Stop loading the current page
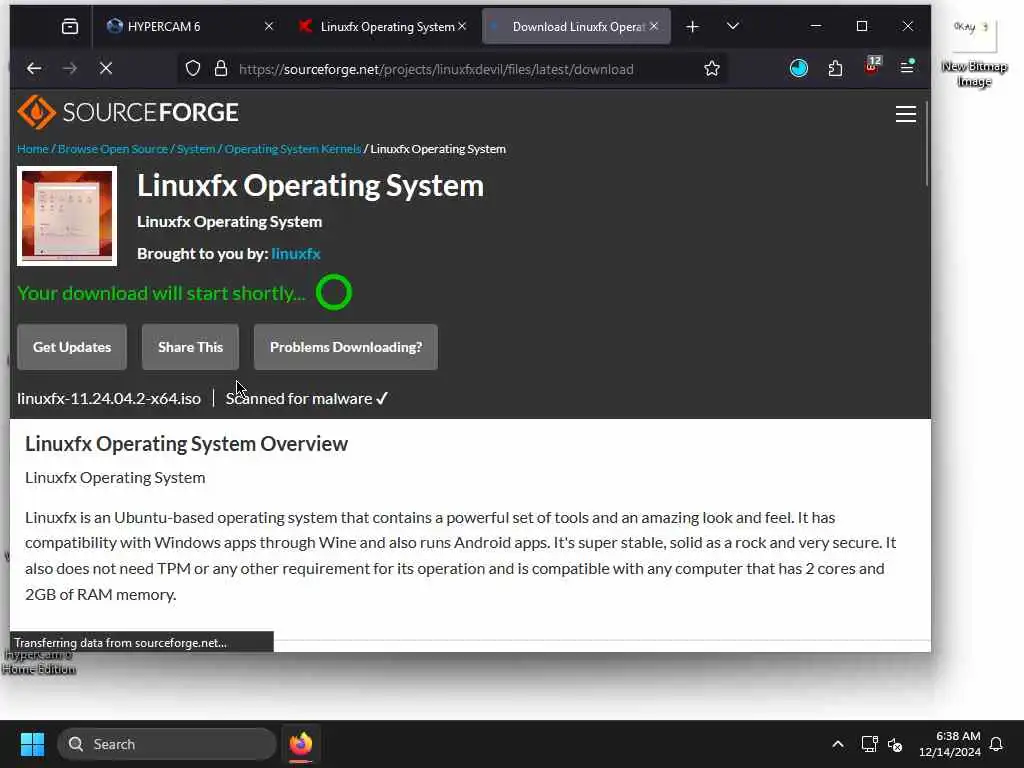 (106, 69)
